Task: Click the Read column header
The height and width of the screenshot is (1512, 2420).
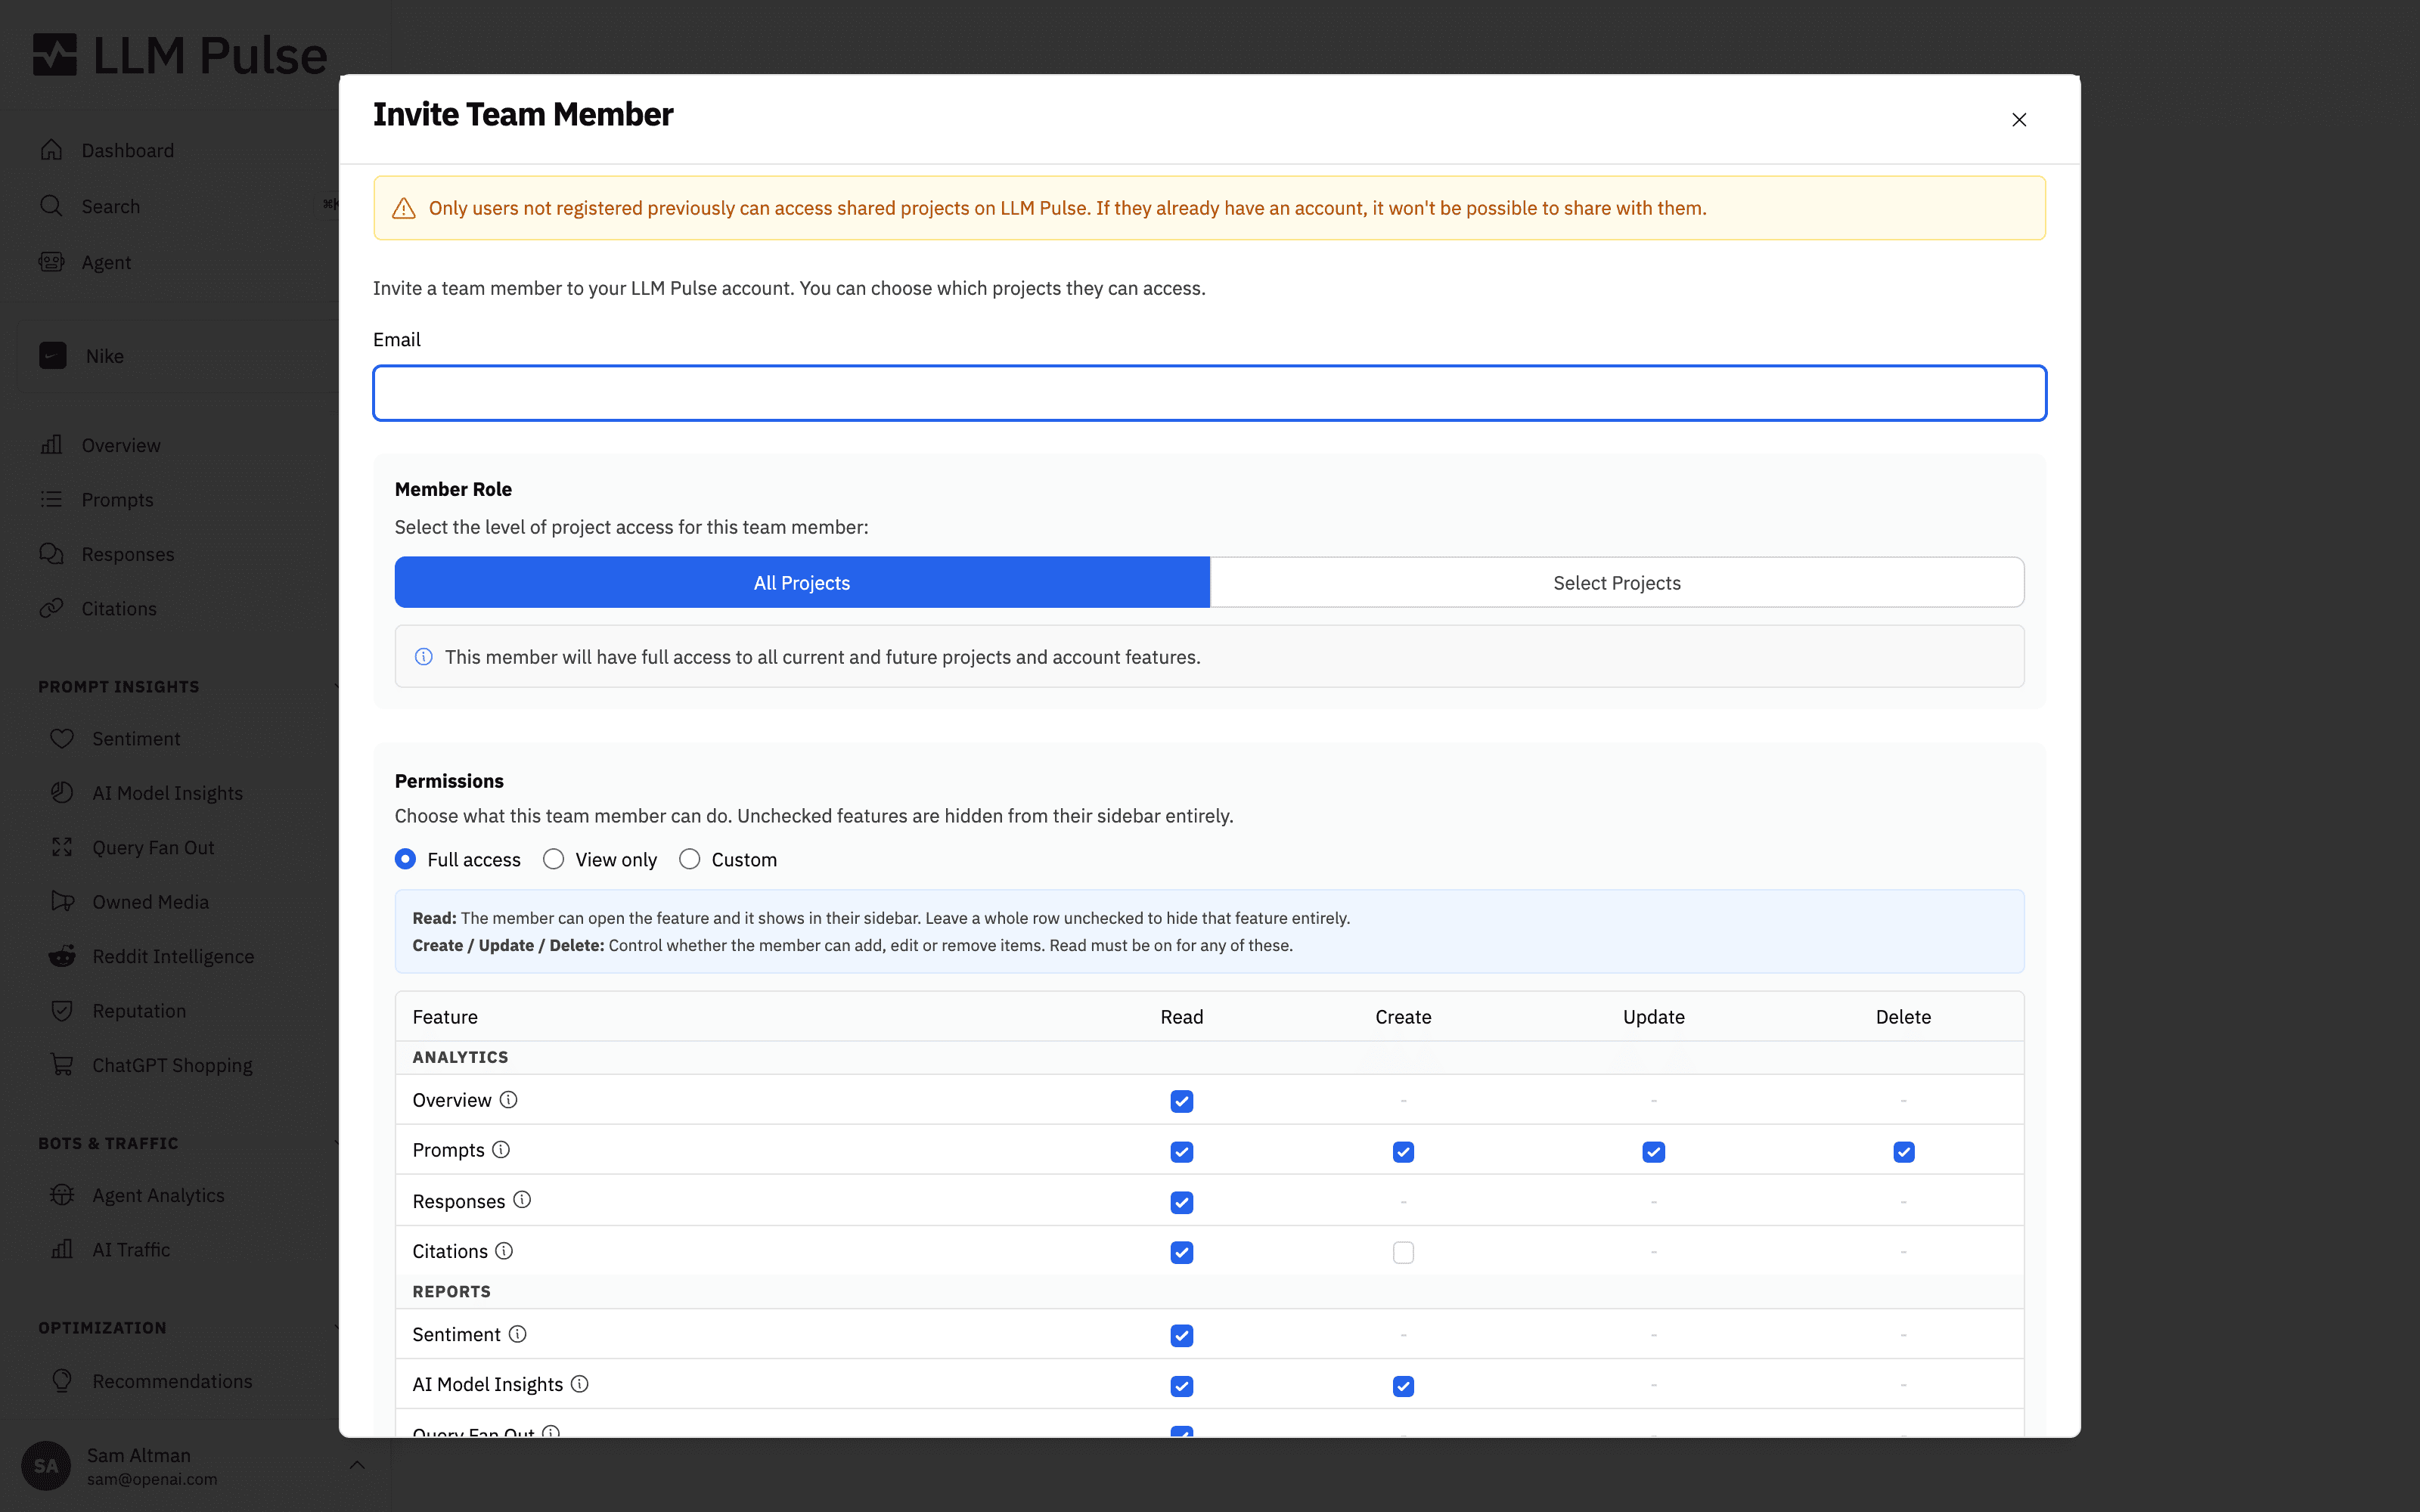Action: (x=1181, y=1016)
